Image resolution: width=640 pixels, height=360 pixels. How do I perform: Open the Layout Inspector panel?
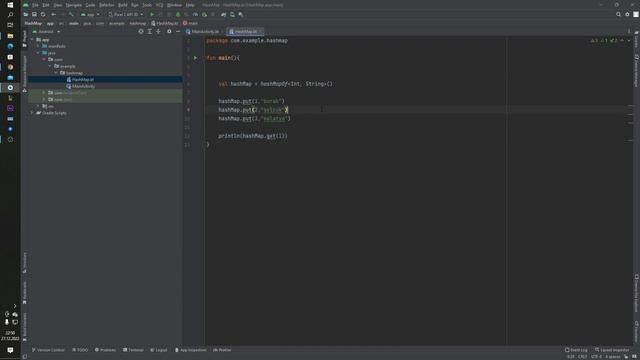(612, 350)
